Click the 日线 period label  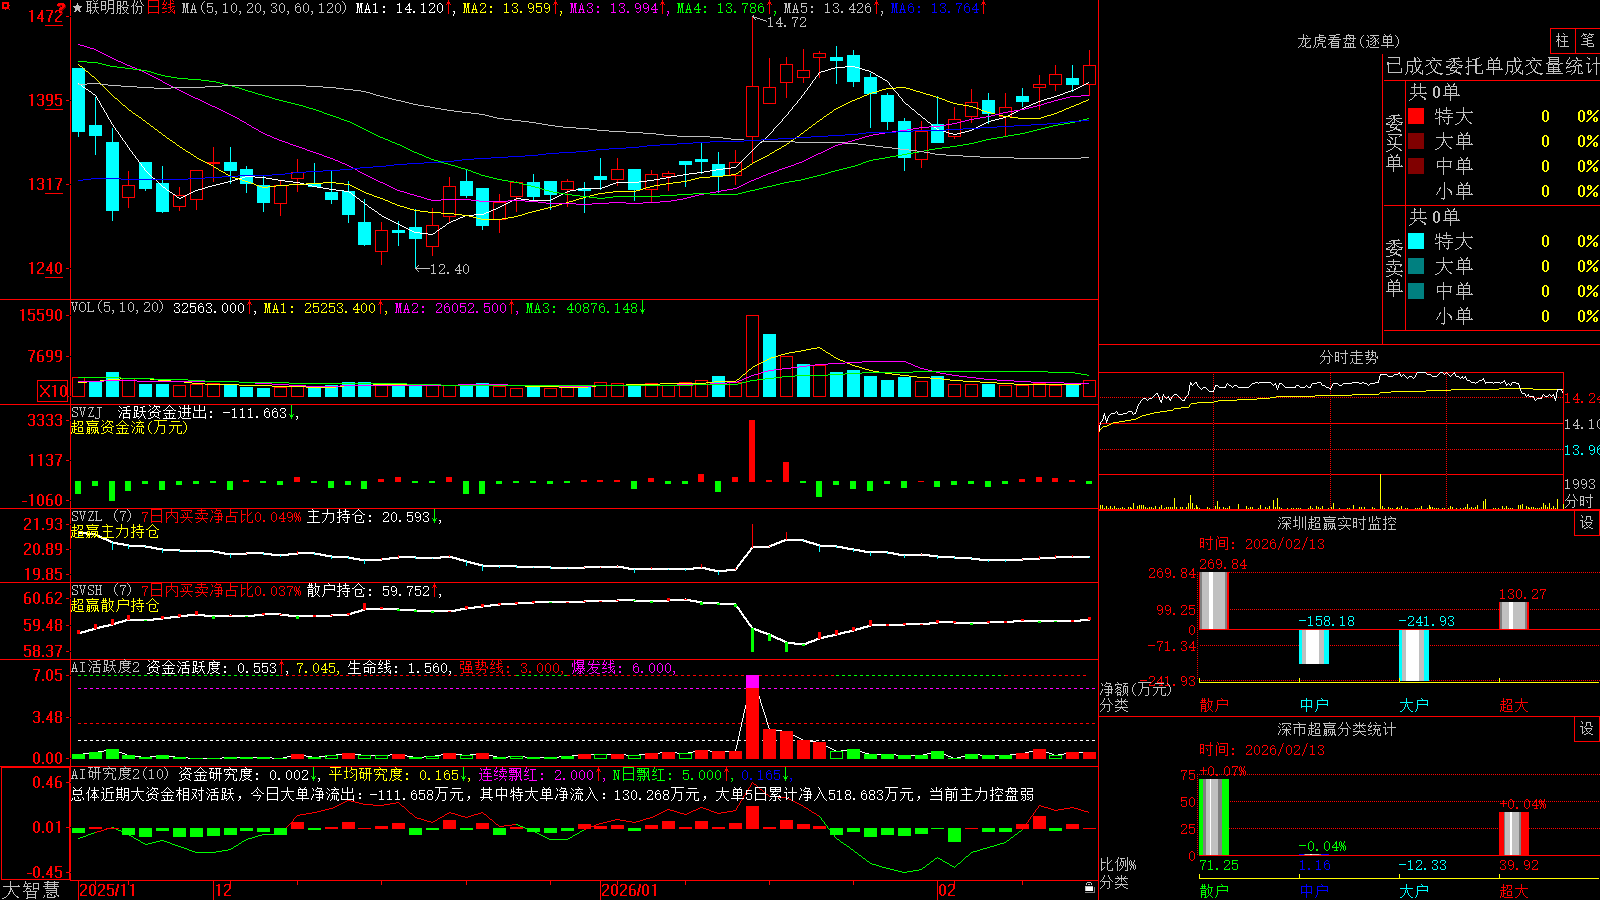[x=161, y=8]
